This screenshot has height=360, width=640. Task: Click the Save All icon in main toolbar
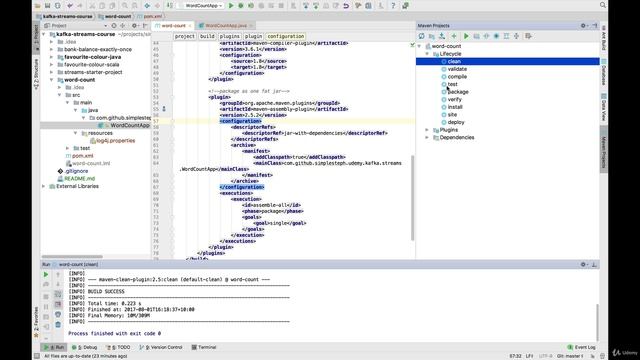pos(48,6)
